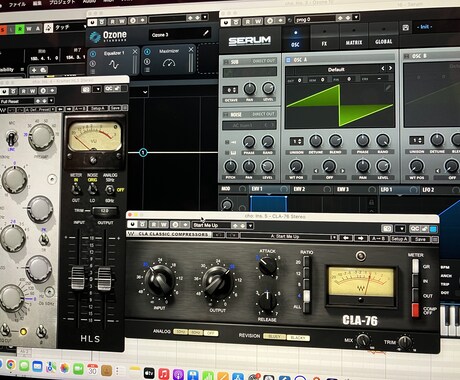Click CLA-76 undo left arrow button
The width and height of the screenshot is (460, 380).
[x=346, y=238]
